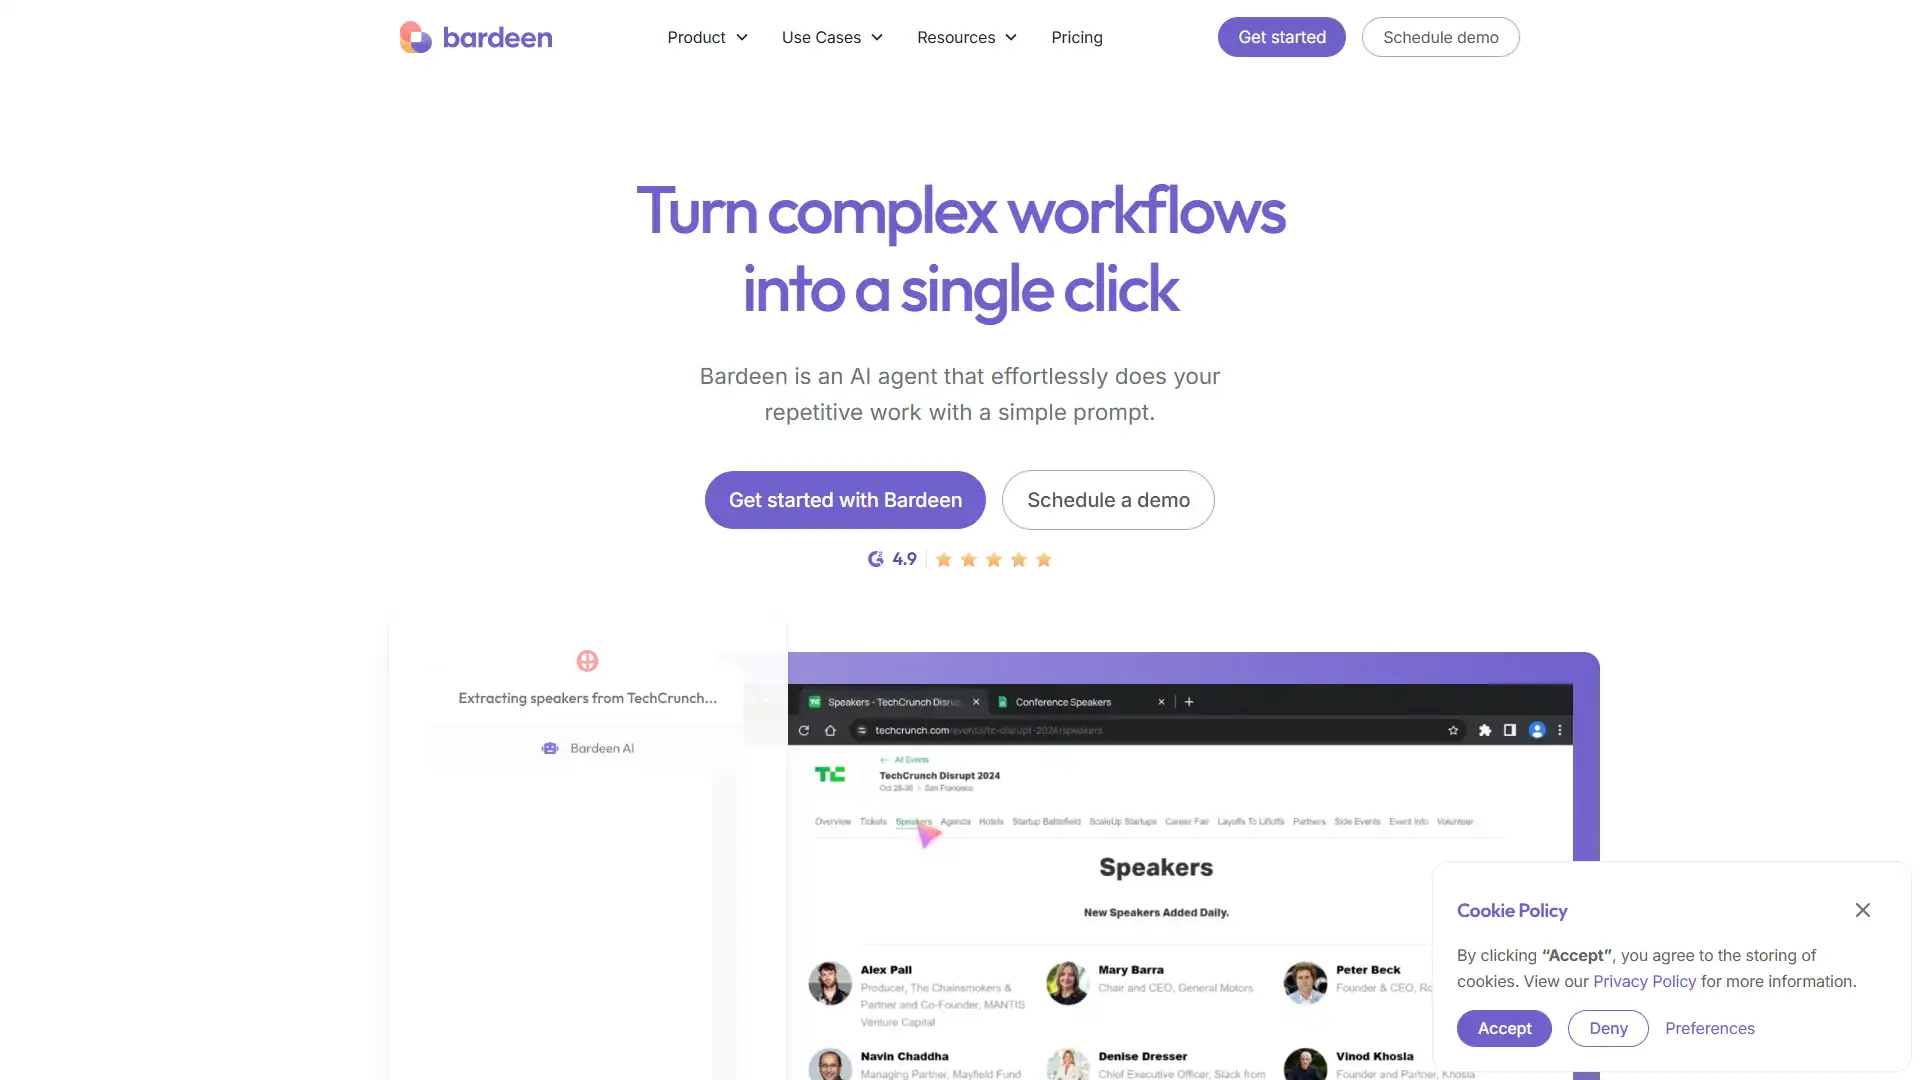Click the Schedule a demo button
Viewport: 1920px width, 1080px height.
coord(1109,500)
